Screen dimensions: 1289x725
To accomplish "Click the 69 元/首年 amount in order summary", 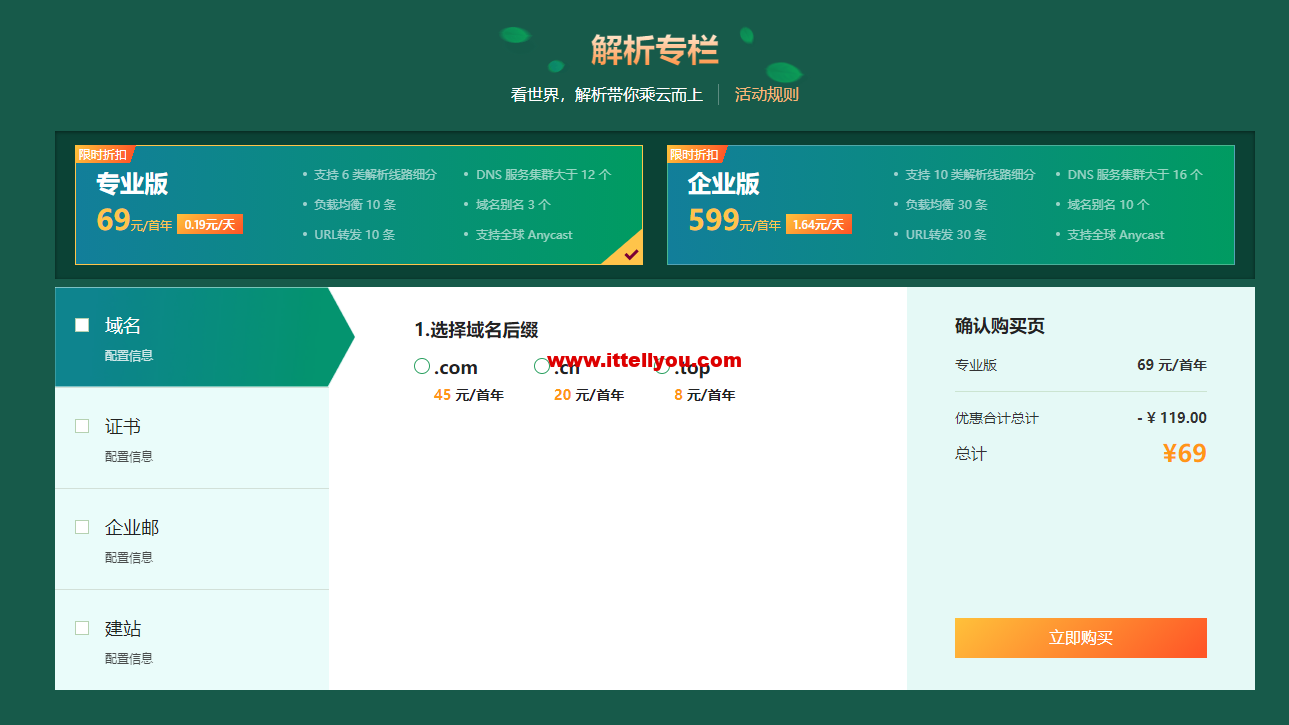I will 1172,365.
